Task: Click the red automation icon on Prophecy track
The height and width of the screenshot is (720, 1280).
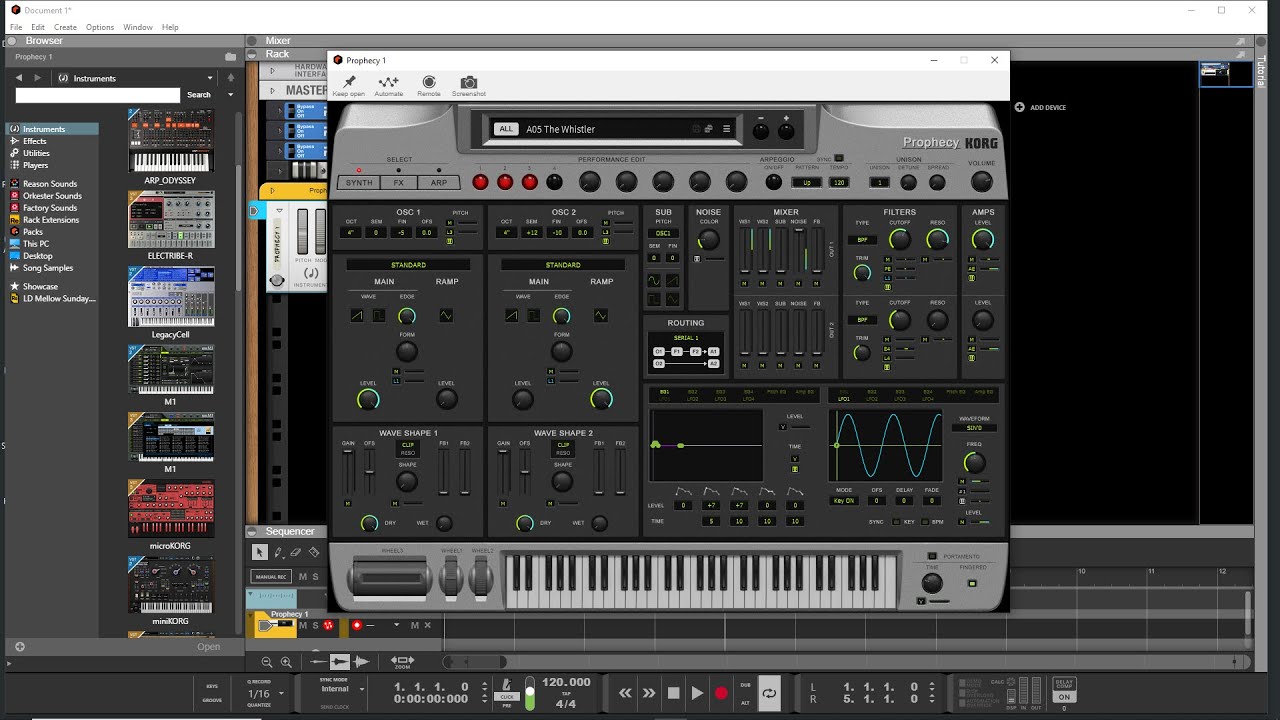Action: tap(328, 626)
